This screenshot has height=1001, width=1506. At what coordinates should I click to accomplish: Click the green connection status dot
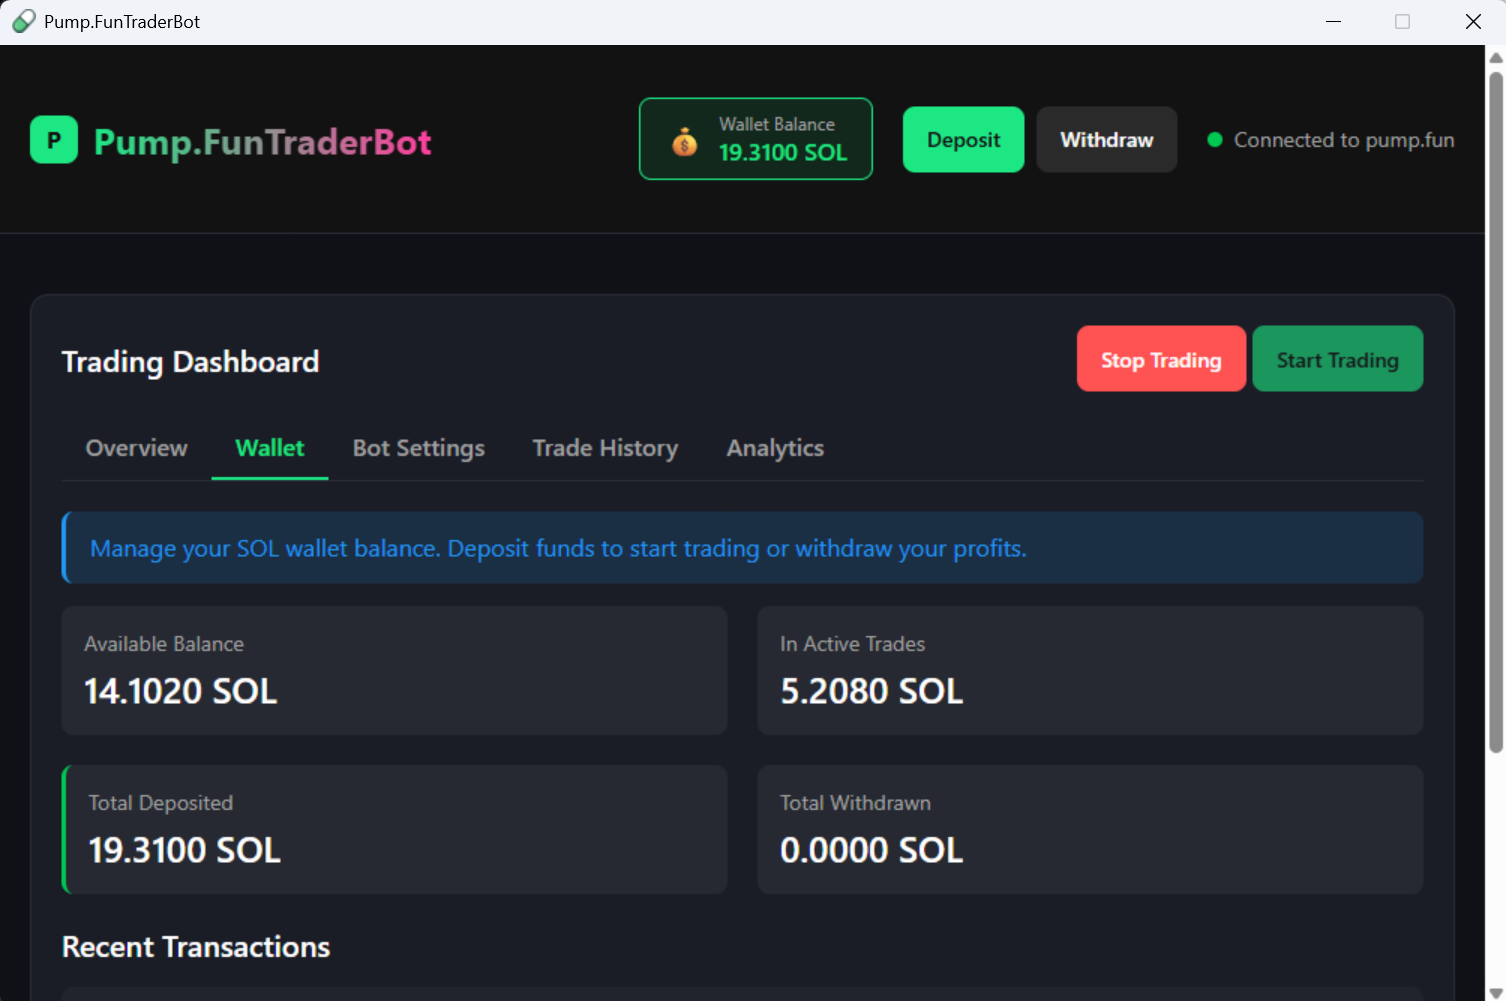(x=1214, y=140)
